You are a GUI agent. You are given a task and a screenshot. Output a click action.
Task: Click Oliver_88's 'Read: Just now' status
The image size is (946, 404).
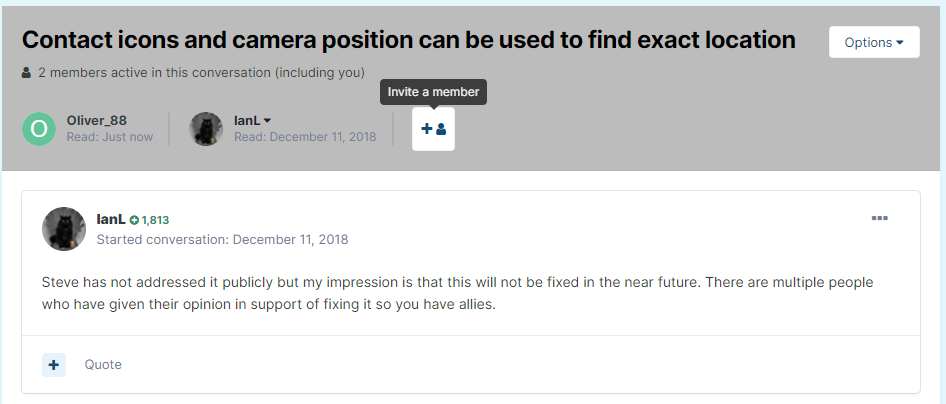110,137
